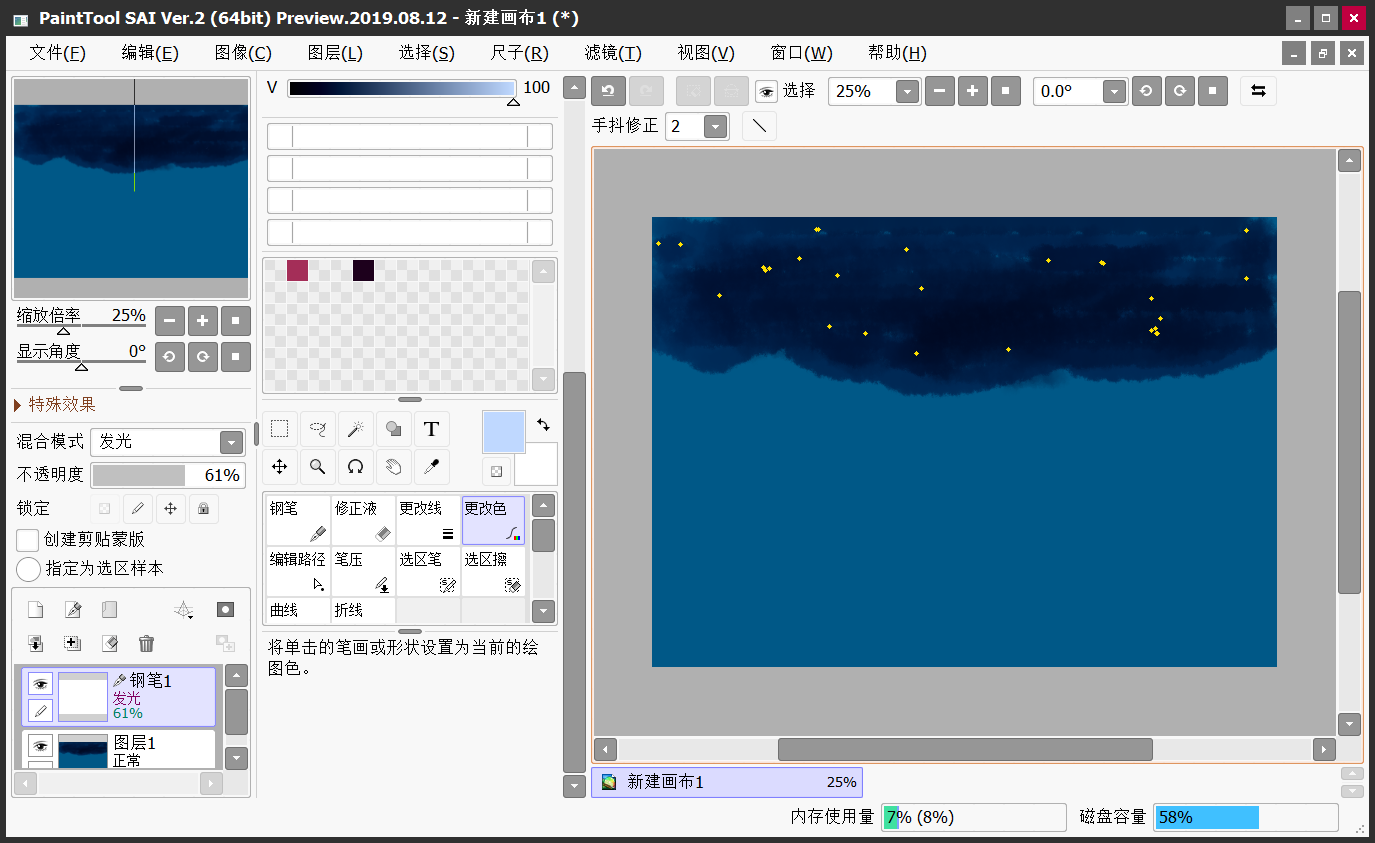
Task: Open the perspective ruler layer options
Action: coord(183,610)
